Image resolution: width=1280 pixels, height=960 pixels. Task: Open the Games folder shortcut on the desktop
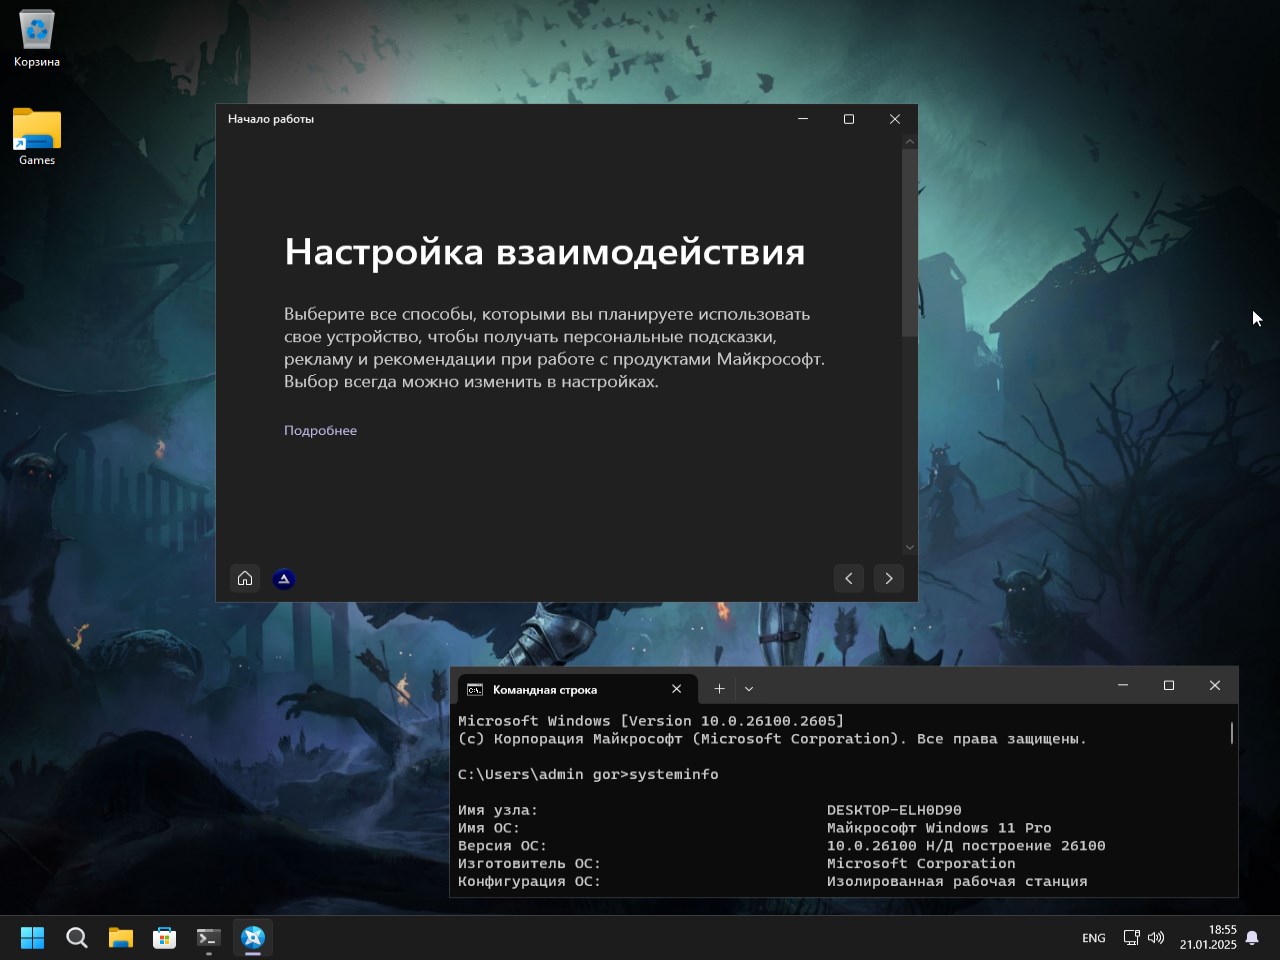[x=37, y=138]
